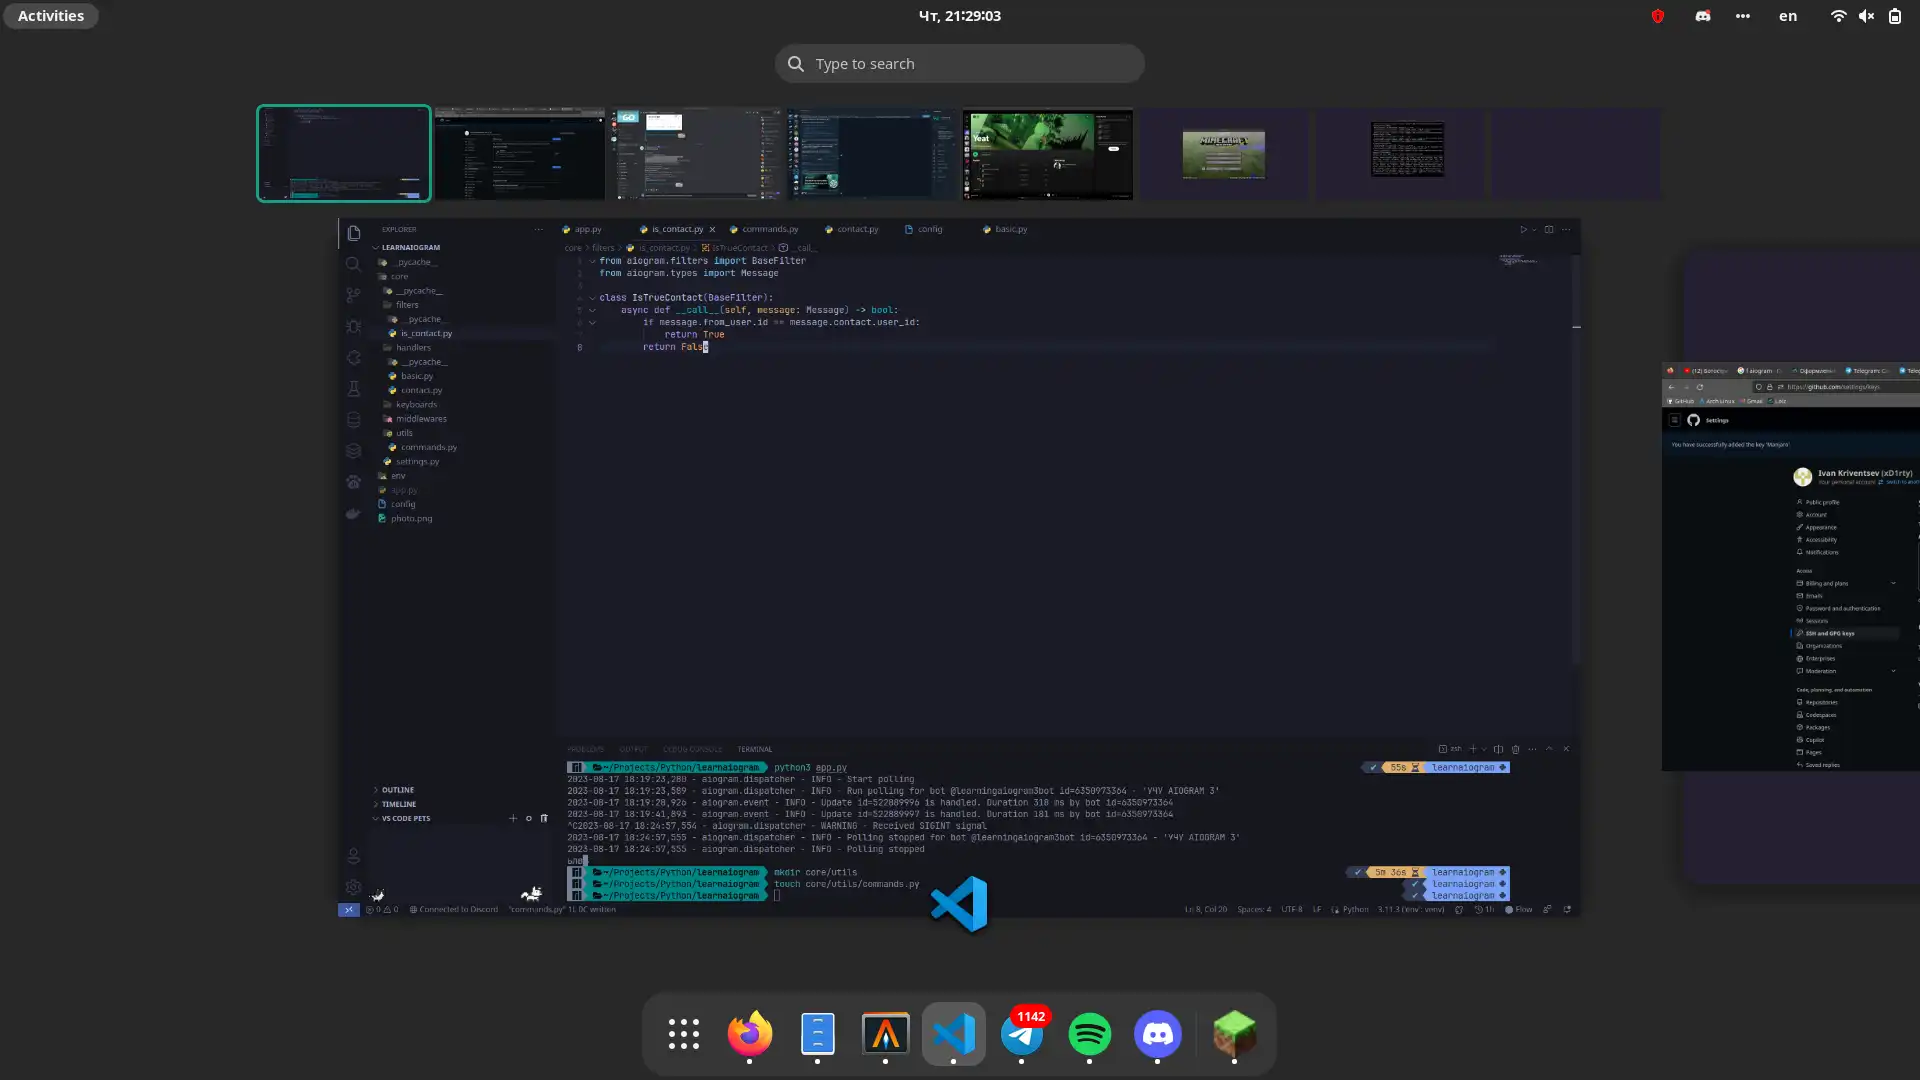Click the GitHub logo in Firefox window
Viewport: 1920px width, 1080px height.
(x=1693, y=420)
